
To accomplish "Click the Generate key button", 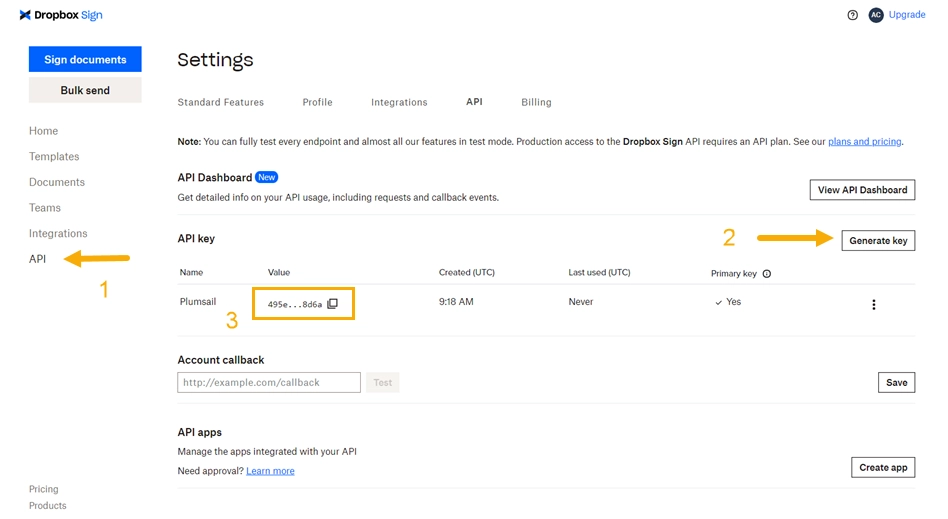I will click(x=878, y=241).
